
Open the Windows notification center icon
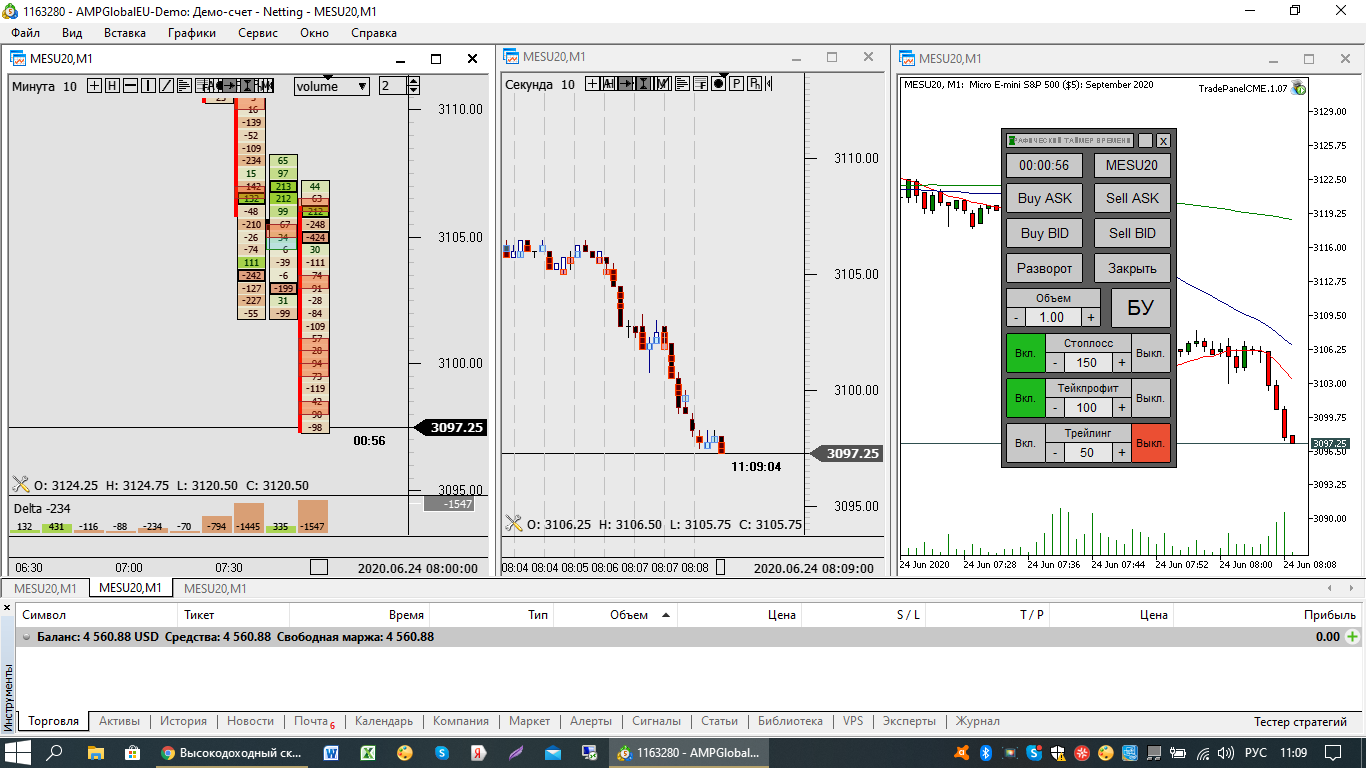point(1333,752)
